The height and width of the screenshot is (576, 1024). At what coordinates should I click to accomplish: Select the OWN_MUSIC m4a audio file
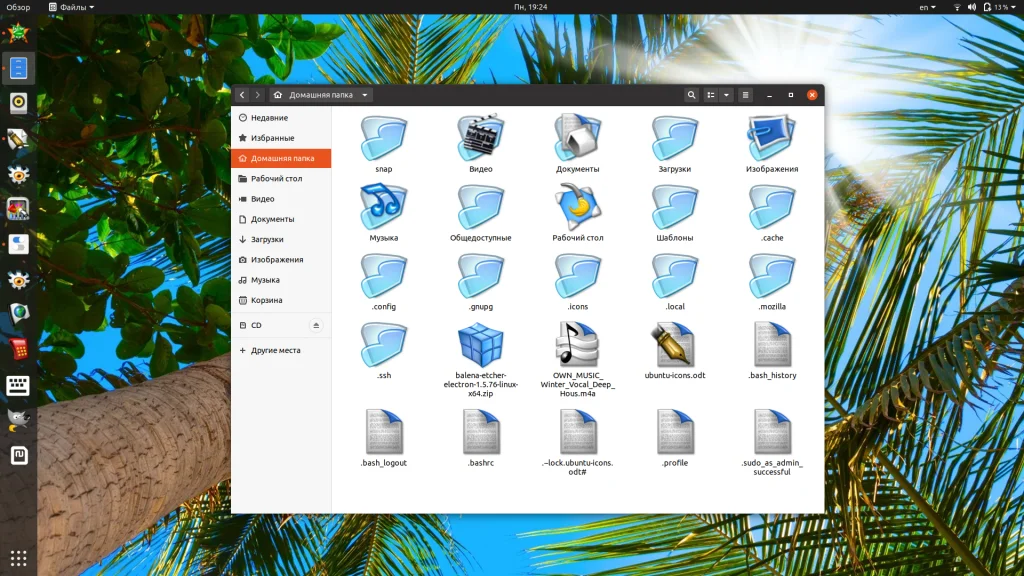577,346
